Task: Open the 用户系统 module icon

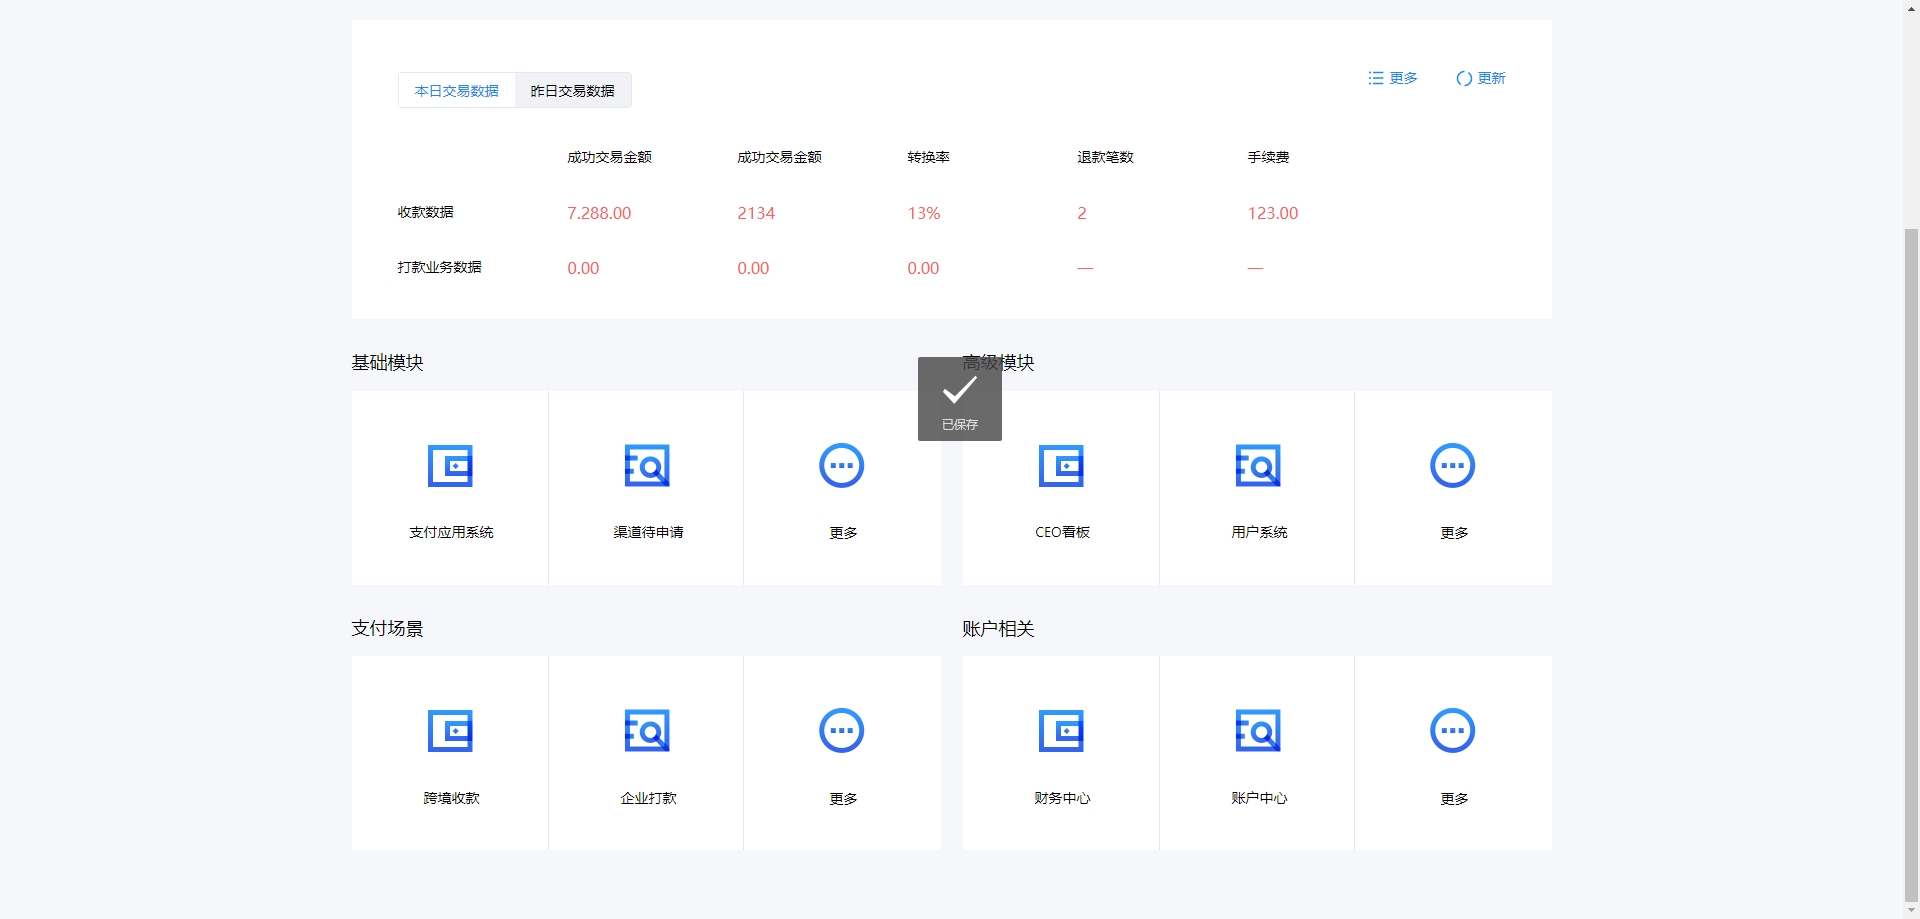Action: (x=1258, y=466)
